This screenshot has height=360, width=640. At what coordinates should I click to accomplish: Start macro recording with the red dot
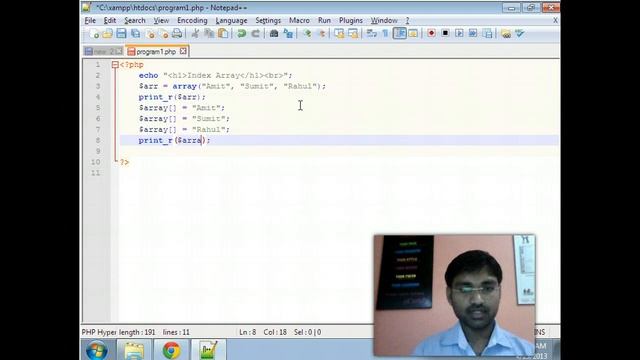point(431,33)
